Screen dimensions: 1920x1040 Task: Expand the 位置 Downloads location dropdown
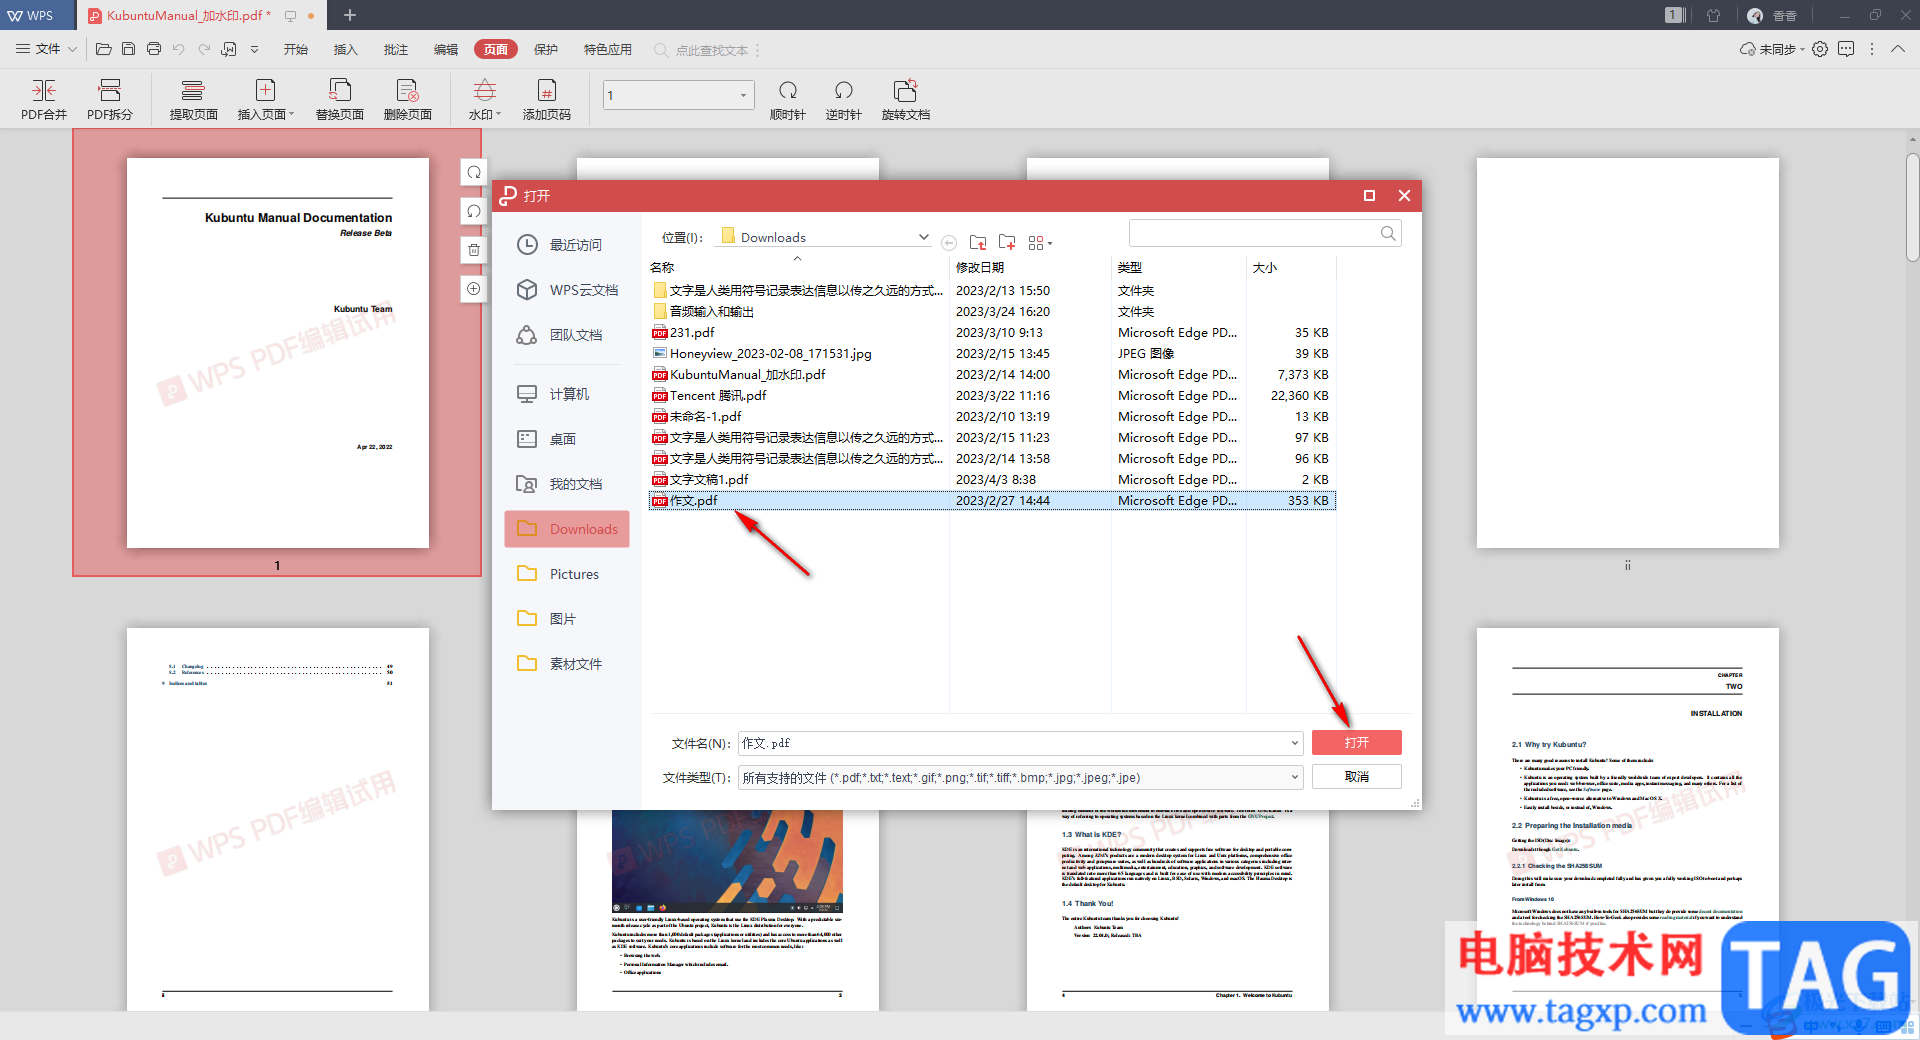923,237
